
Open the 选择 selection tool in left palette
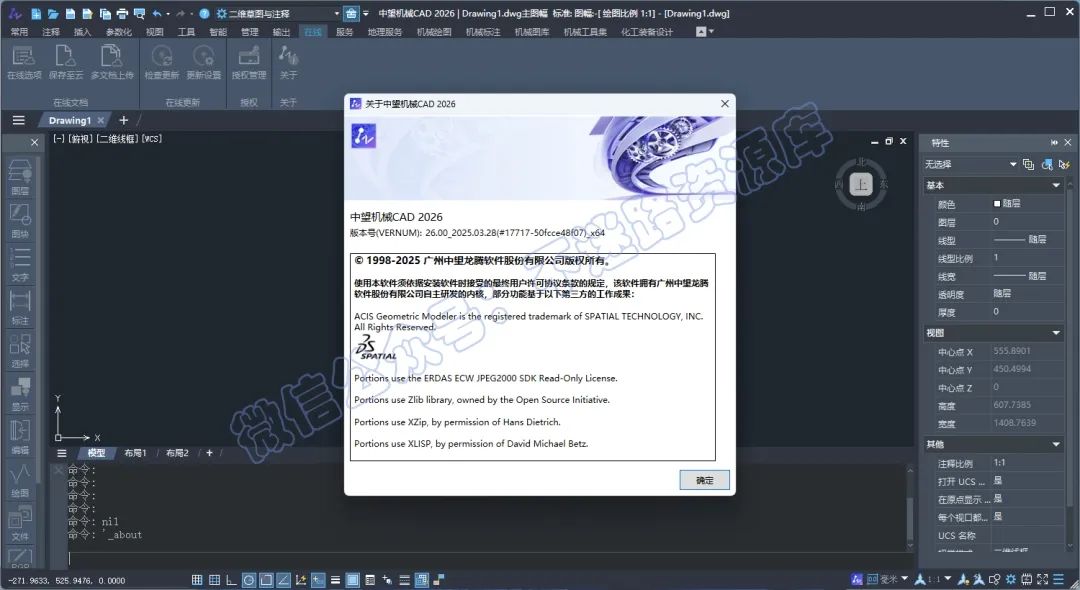pyautogui.click(x=20, y=350)
